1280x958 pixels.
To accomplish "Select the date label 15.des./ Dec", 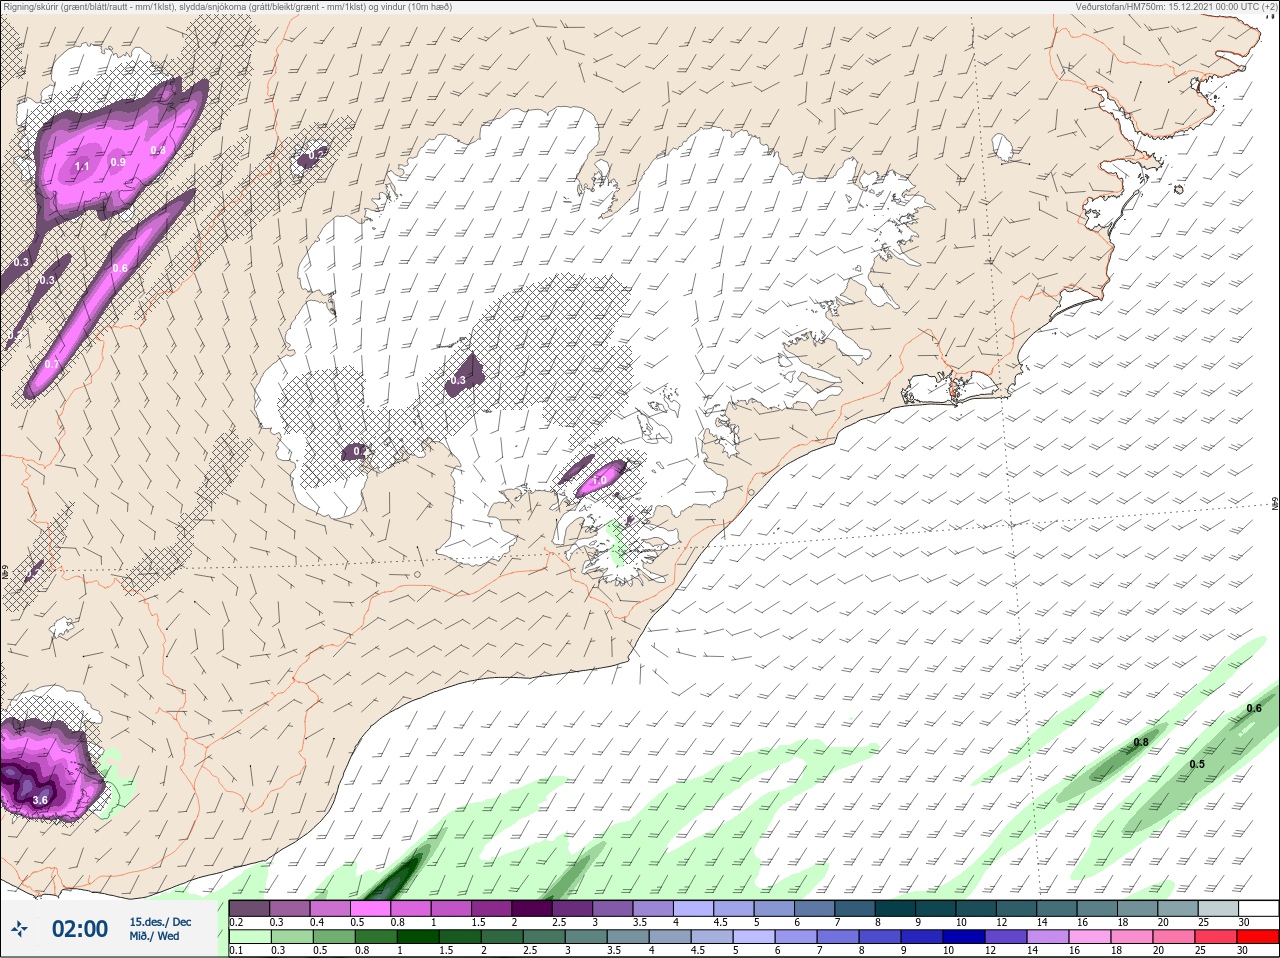I will point(160,922).
